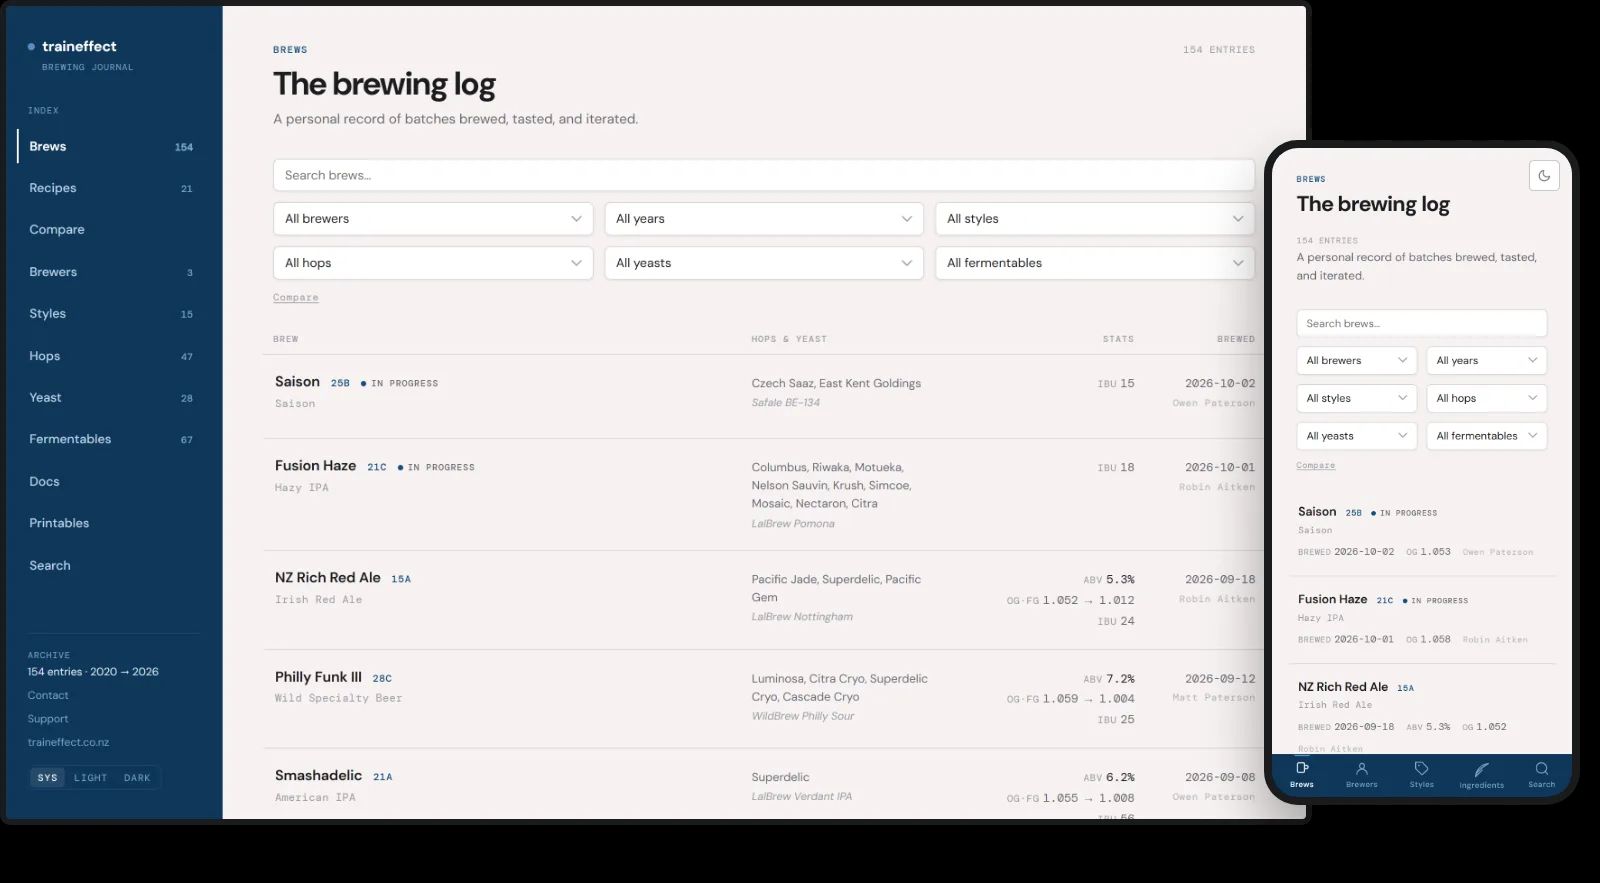The width and height of the screenshot is (1600, 883).
Task: Open Styles in sidebar
Action: click(x=110, y=314)
